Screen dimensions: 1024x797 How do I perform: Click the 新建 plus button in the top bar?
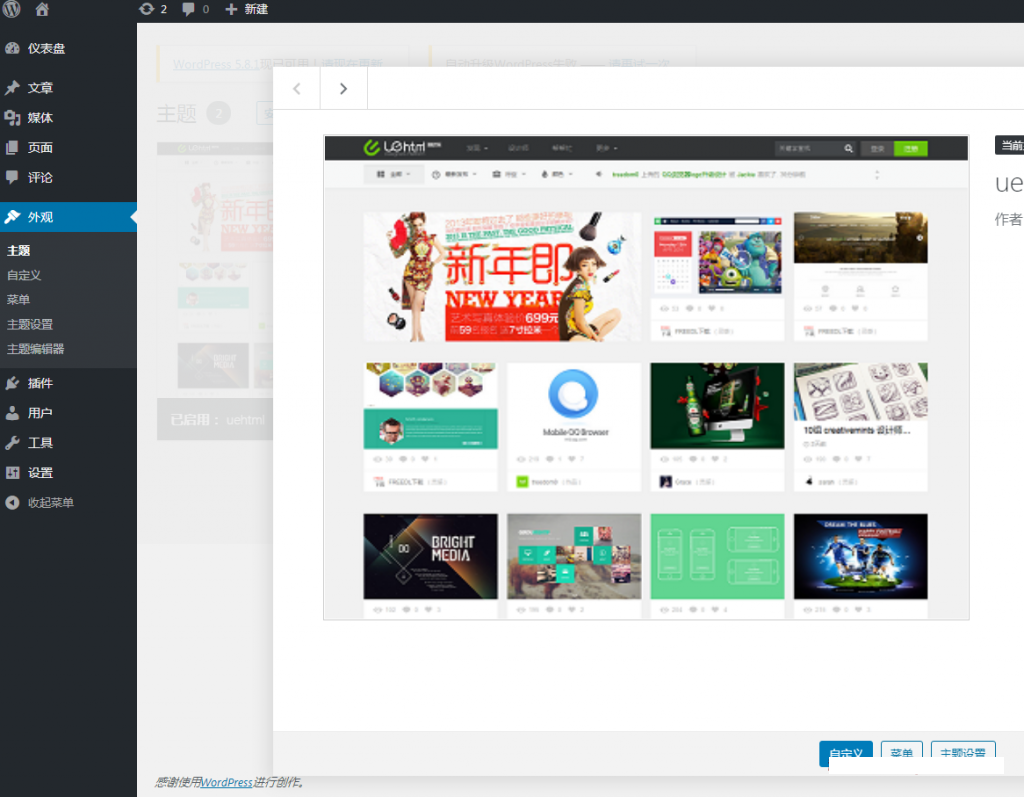coord(247,9)
